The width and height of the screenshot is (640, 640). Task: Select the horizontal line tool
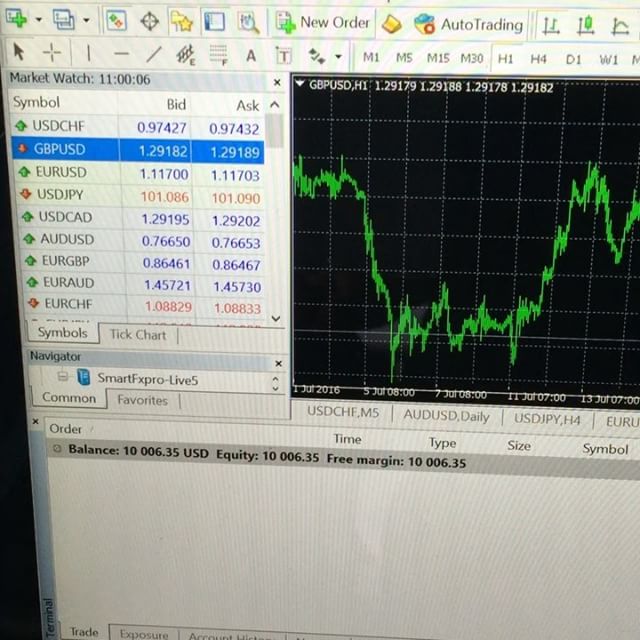[x=121, y=53]
